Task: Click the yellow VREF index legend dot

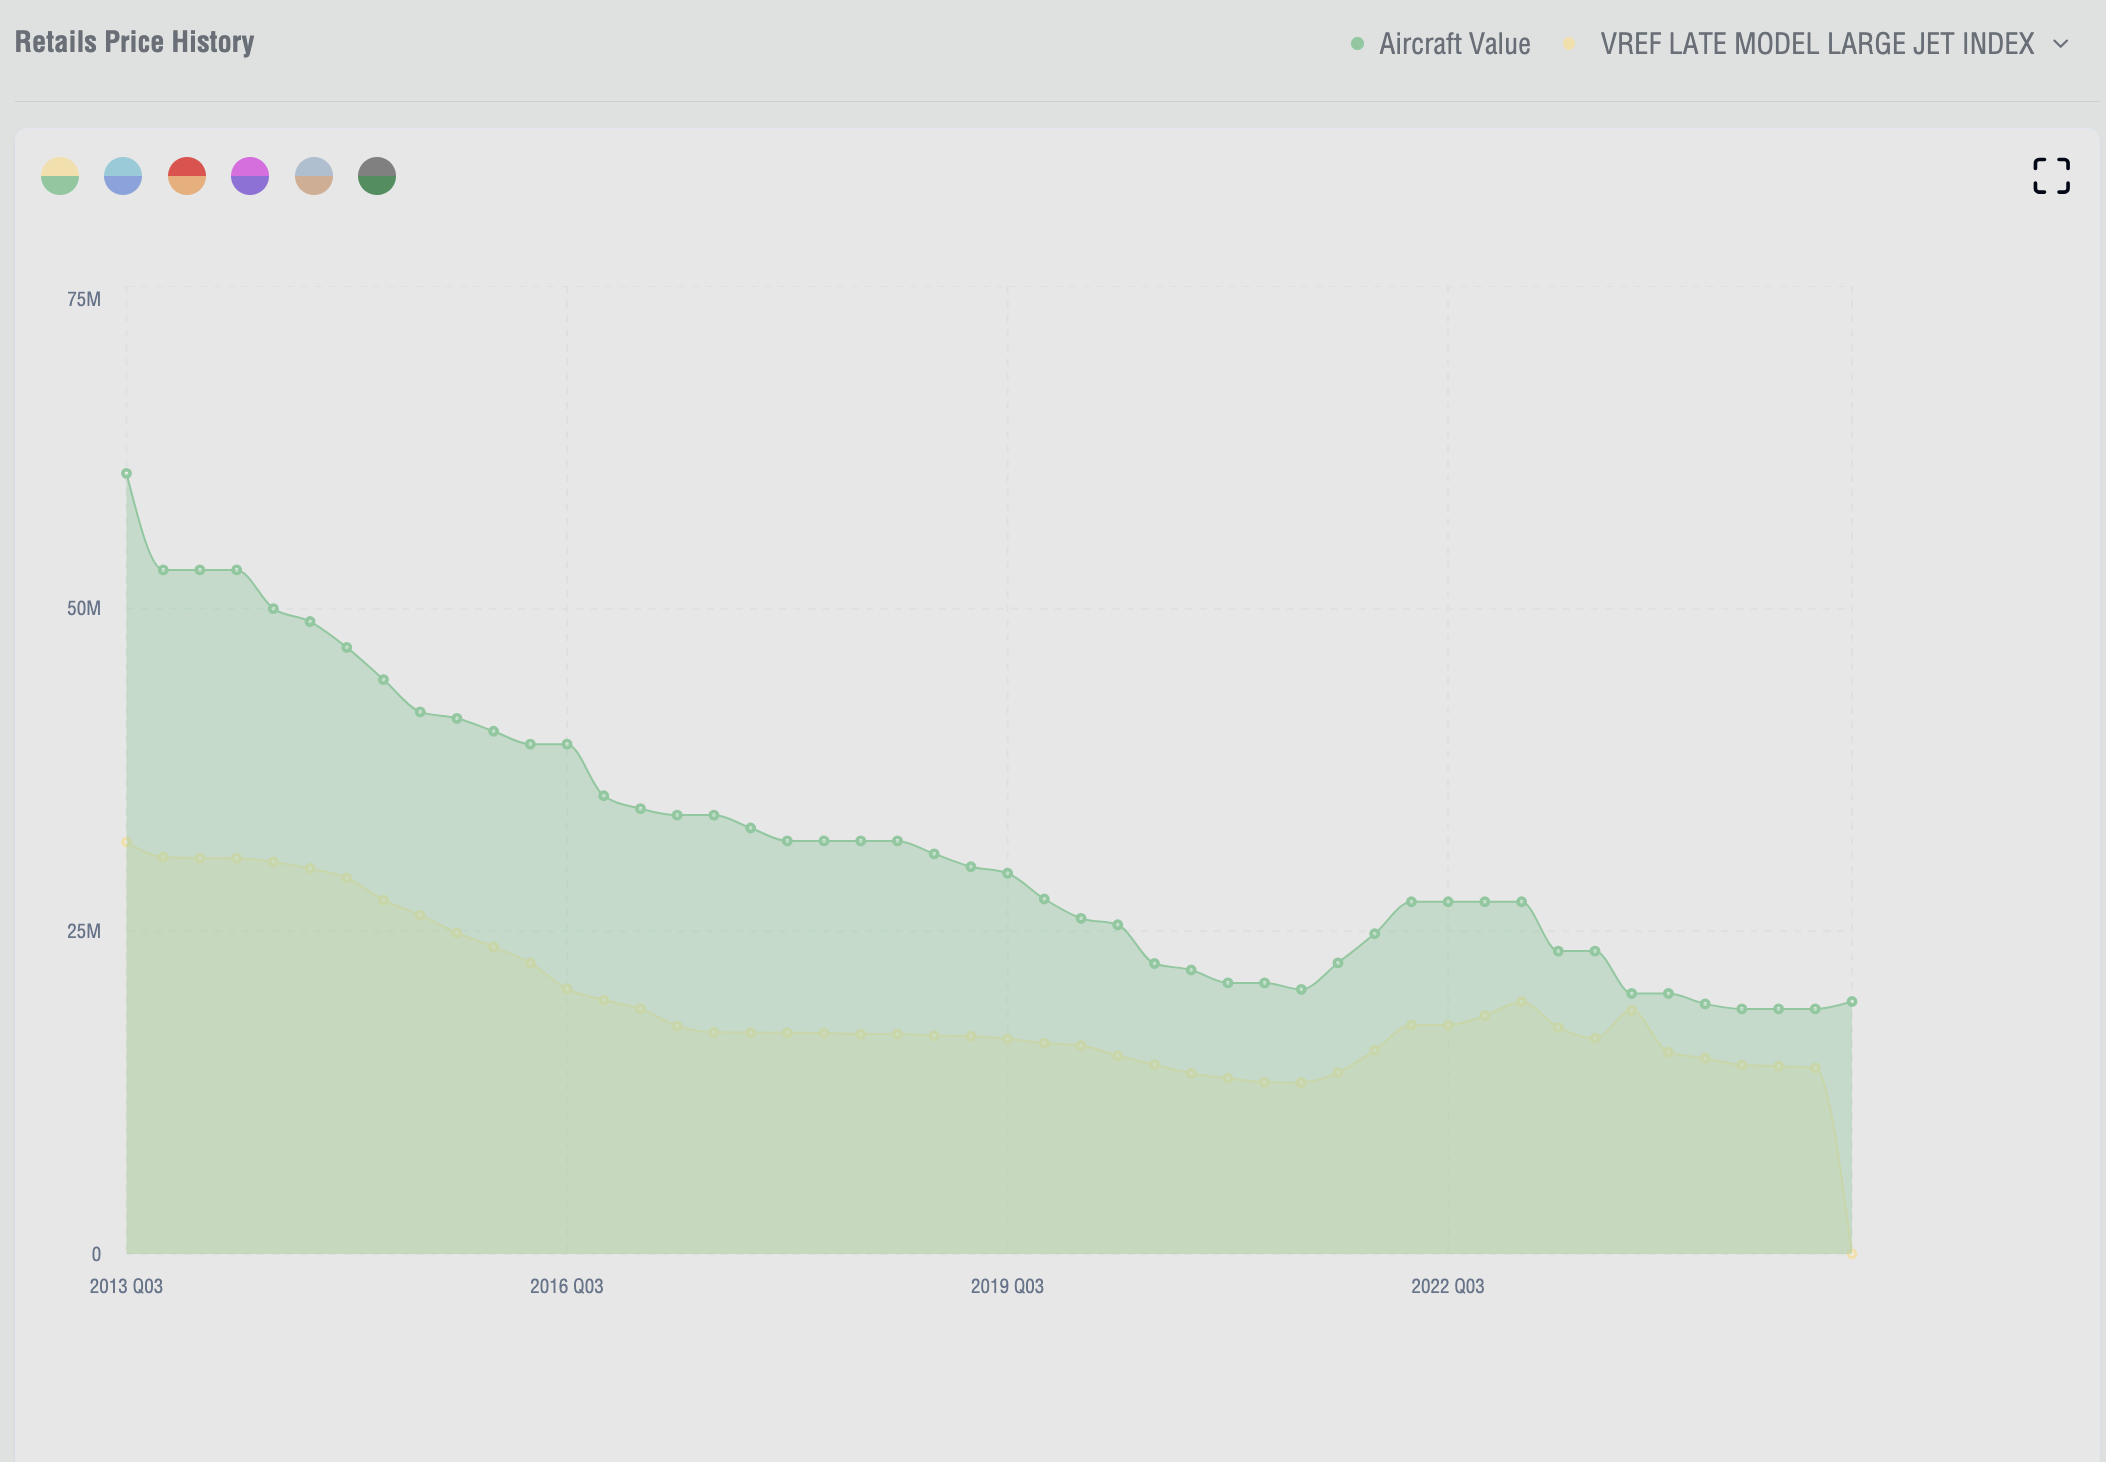Action: [1569, 44]
